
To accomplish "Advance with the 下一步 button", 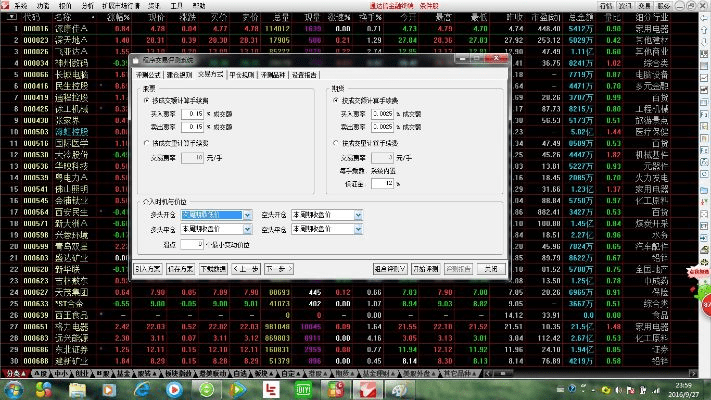I will (x=279, y=269).
